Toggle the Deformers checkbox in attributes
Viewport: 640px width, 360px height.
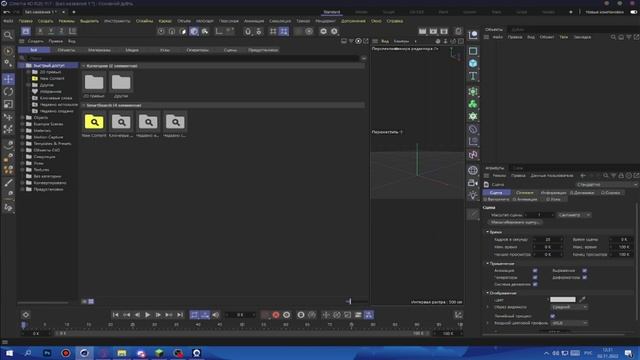[x=584, y=278]
